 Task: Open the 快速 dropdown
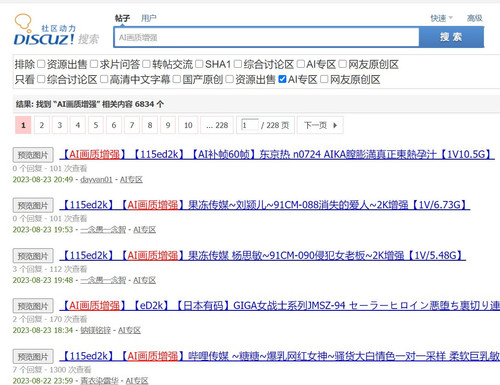click(x=441, y=18)
